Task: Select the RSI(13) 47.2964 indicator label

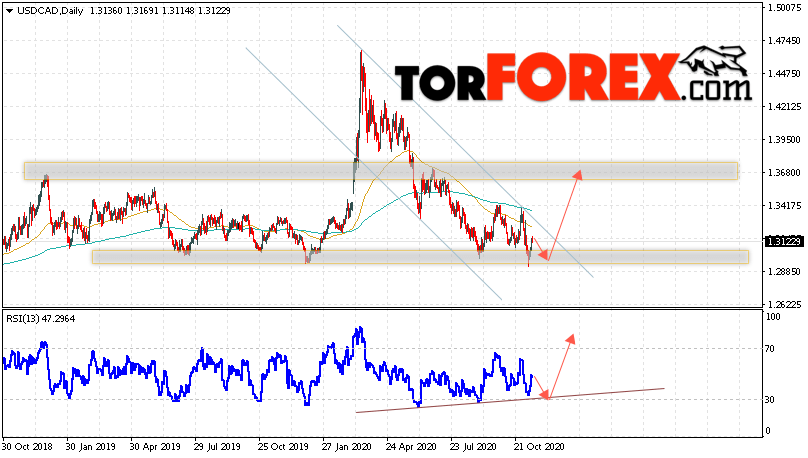Action: tap(41, 319)
